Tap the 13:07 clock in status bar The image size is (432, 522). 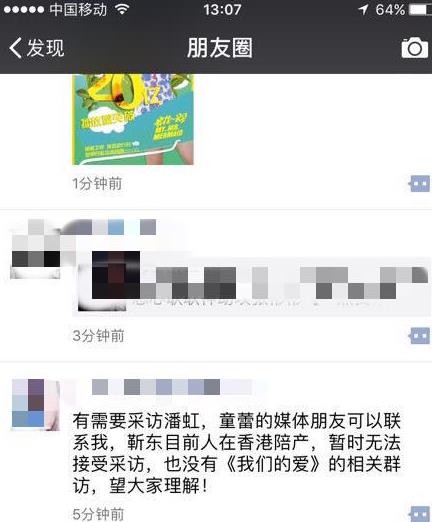[x=222, y=9]
